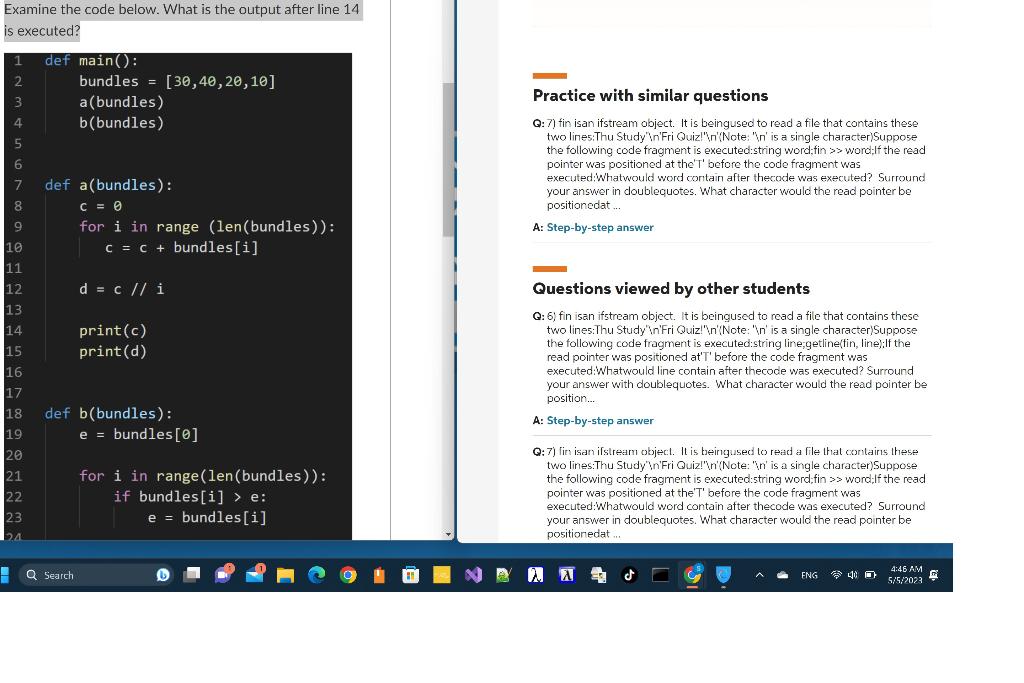This screenshot has width=1024, height=683.
Task: Open Task View on the taskbar
Action: tap(191, 575)
